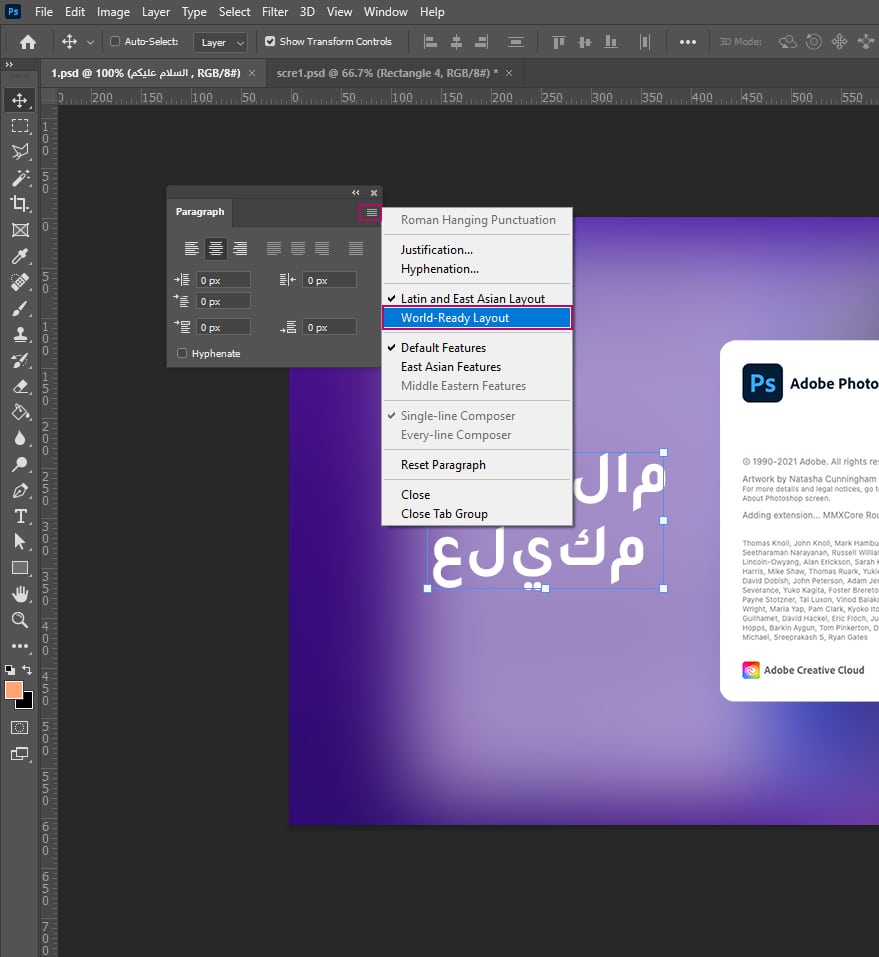Switch to scre1.psd document tab
This screenshot has width=879, height=957.
(x=387, y=73)
